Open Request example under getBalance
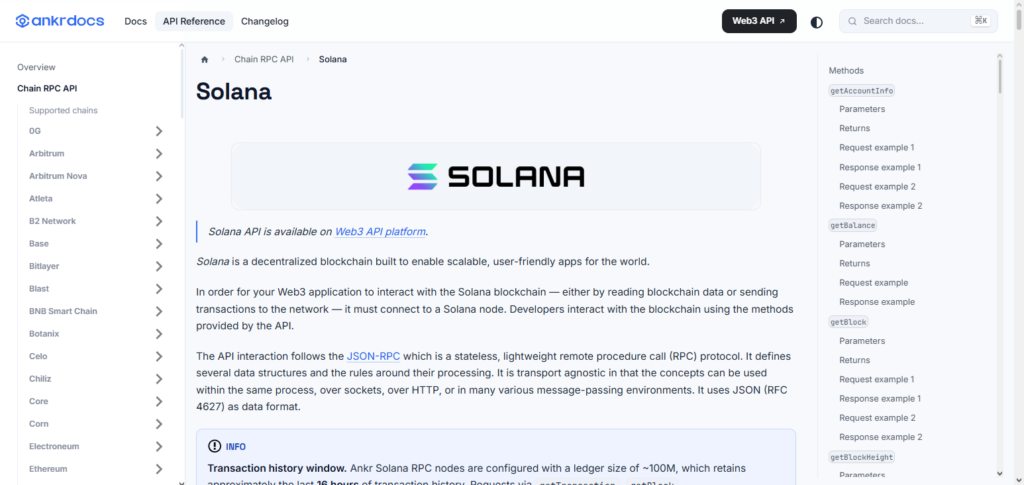 pyautogui.click(x=873, y=283)
